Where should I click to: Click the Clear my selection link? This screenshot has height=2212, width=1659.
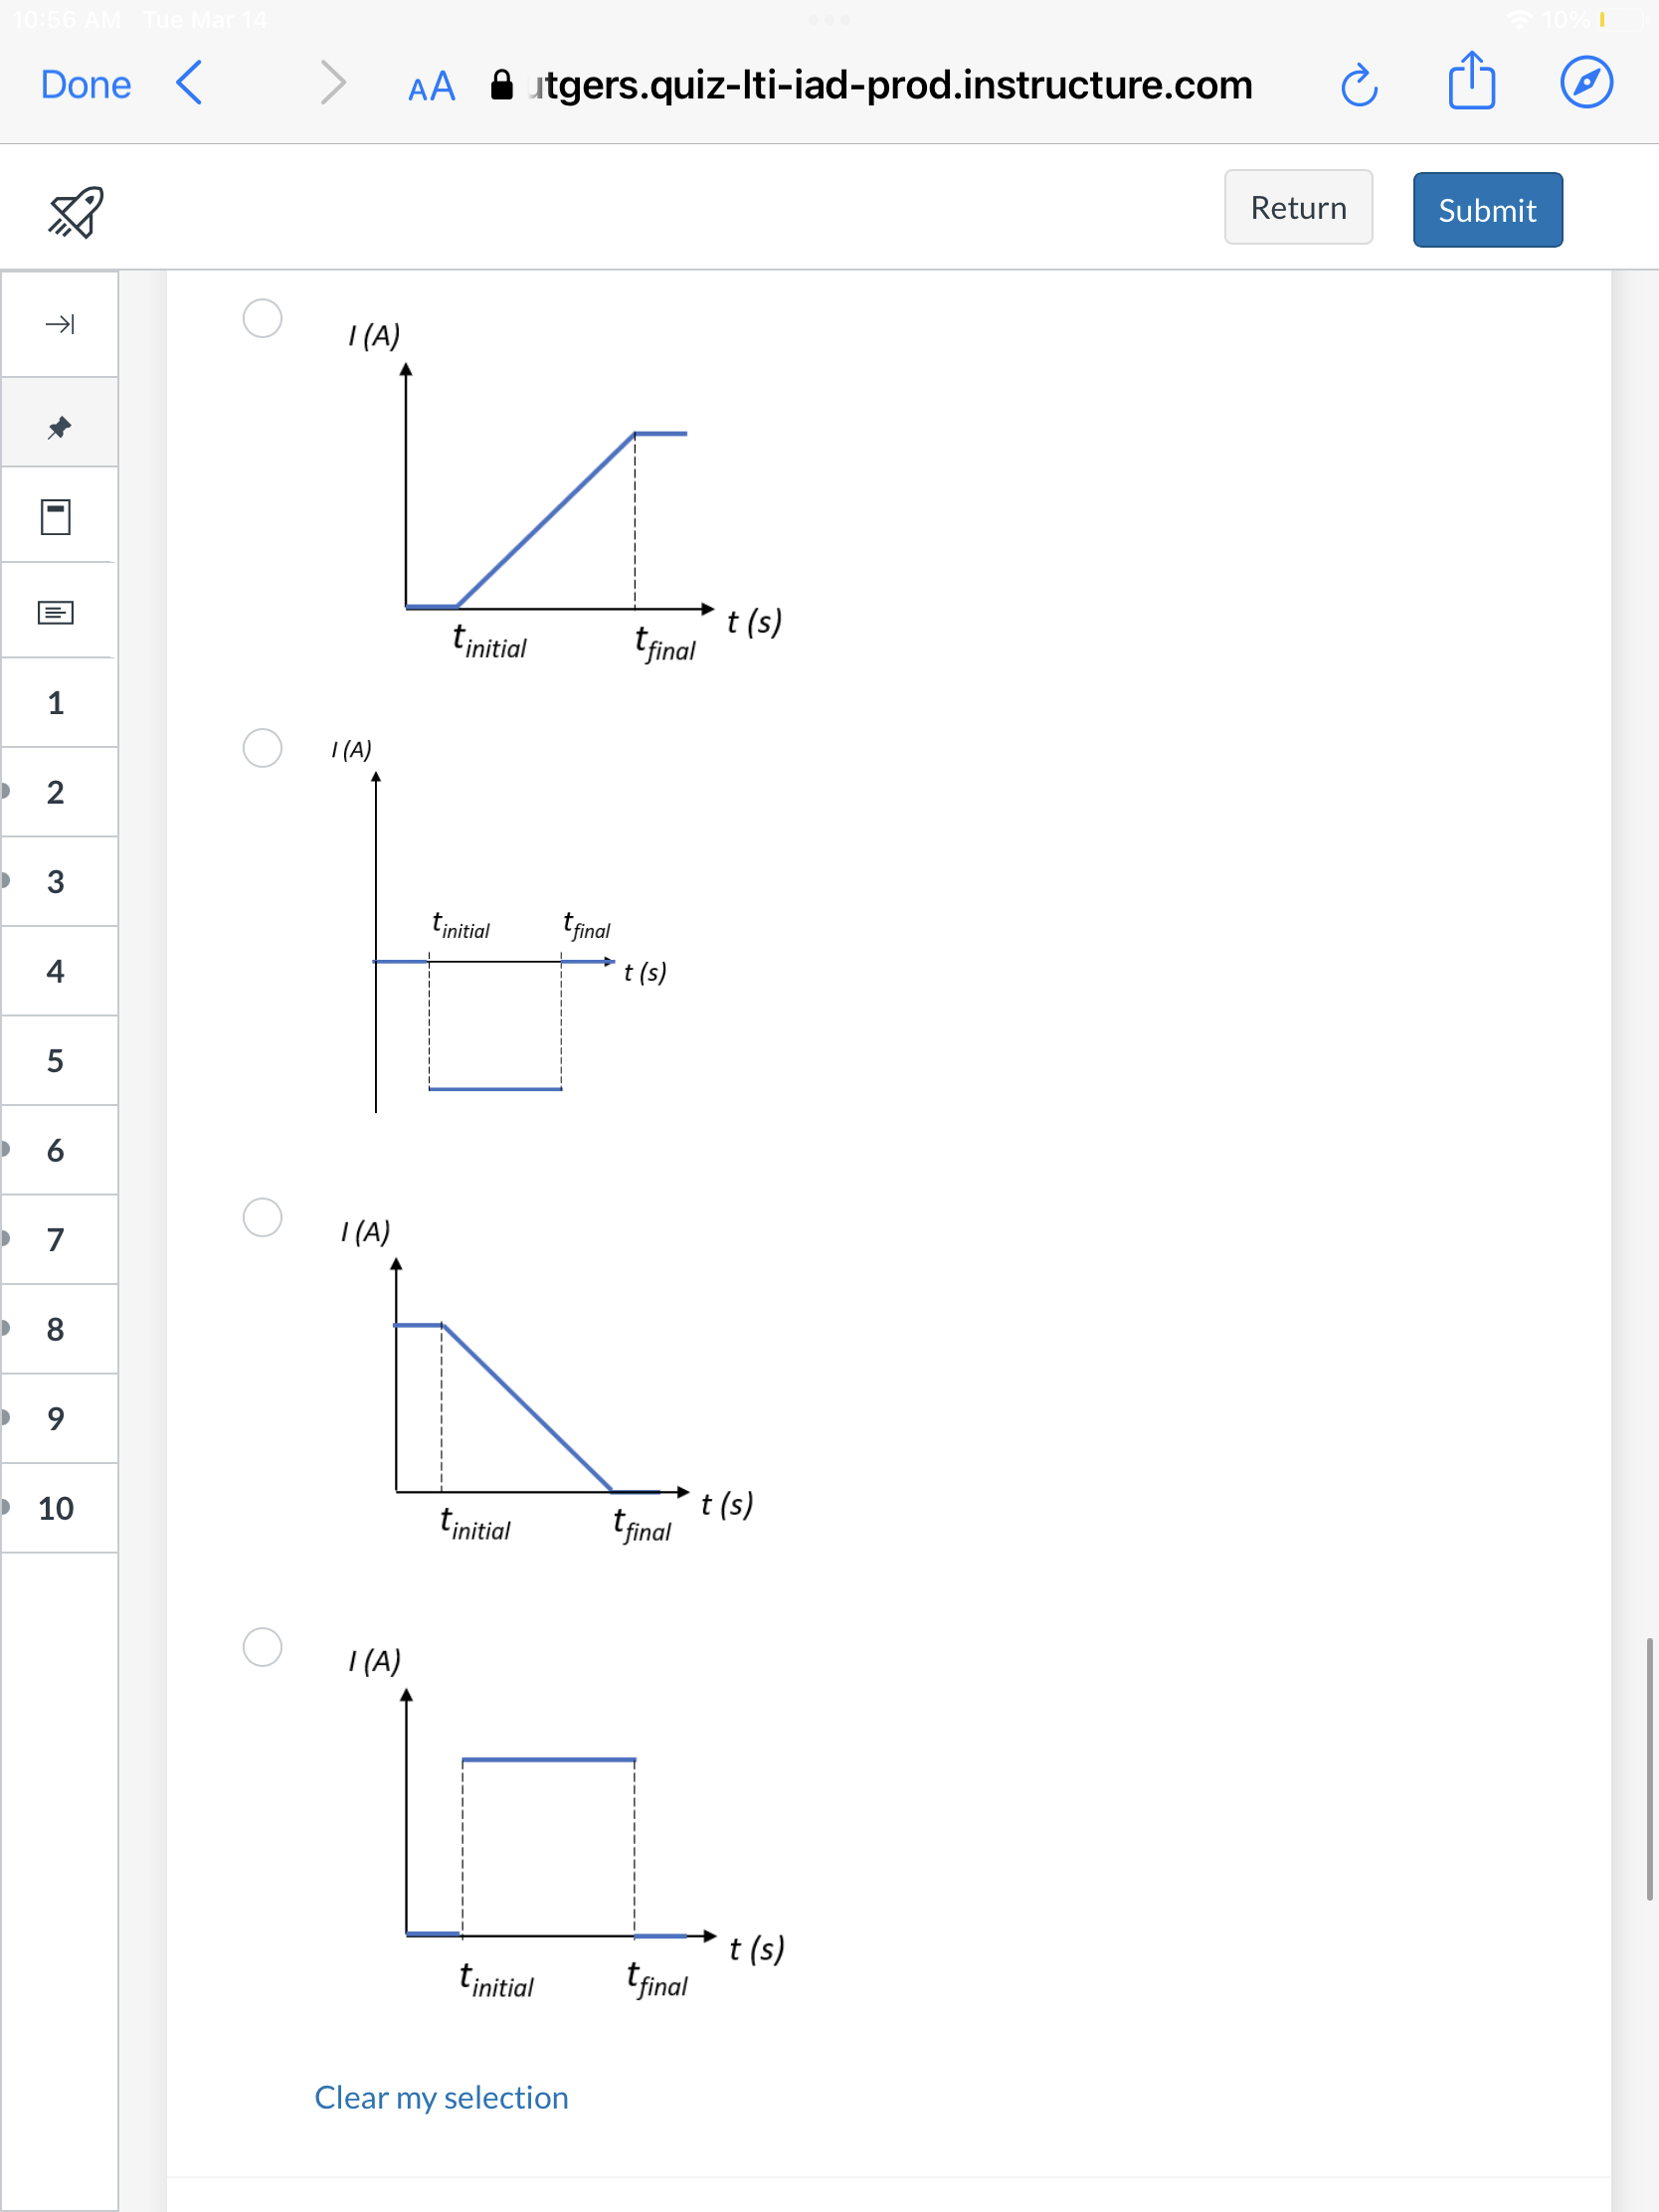point(441,2097)
